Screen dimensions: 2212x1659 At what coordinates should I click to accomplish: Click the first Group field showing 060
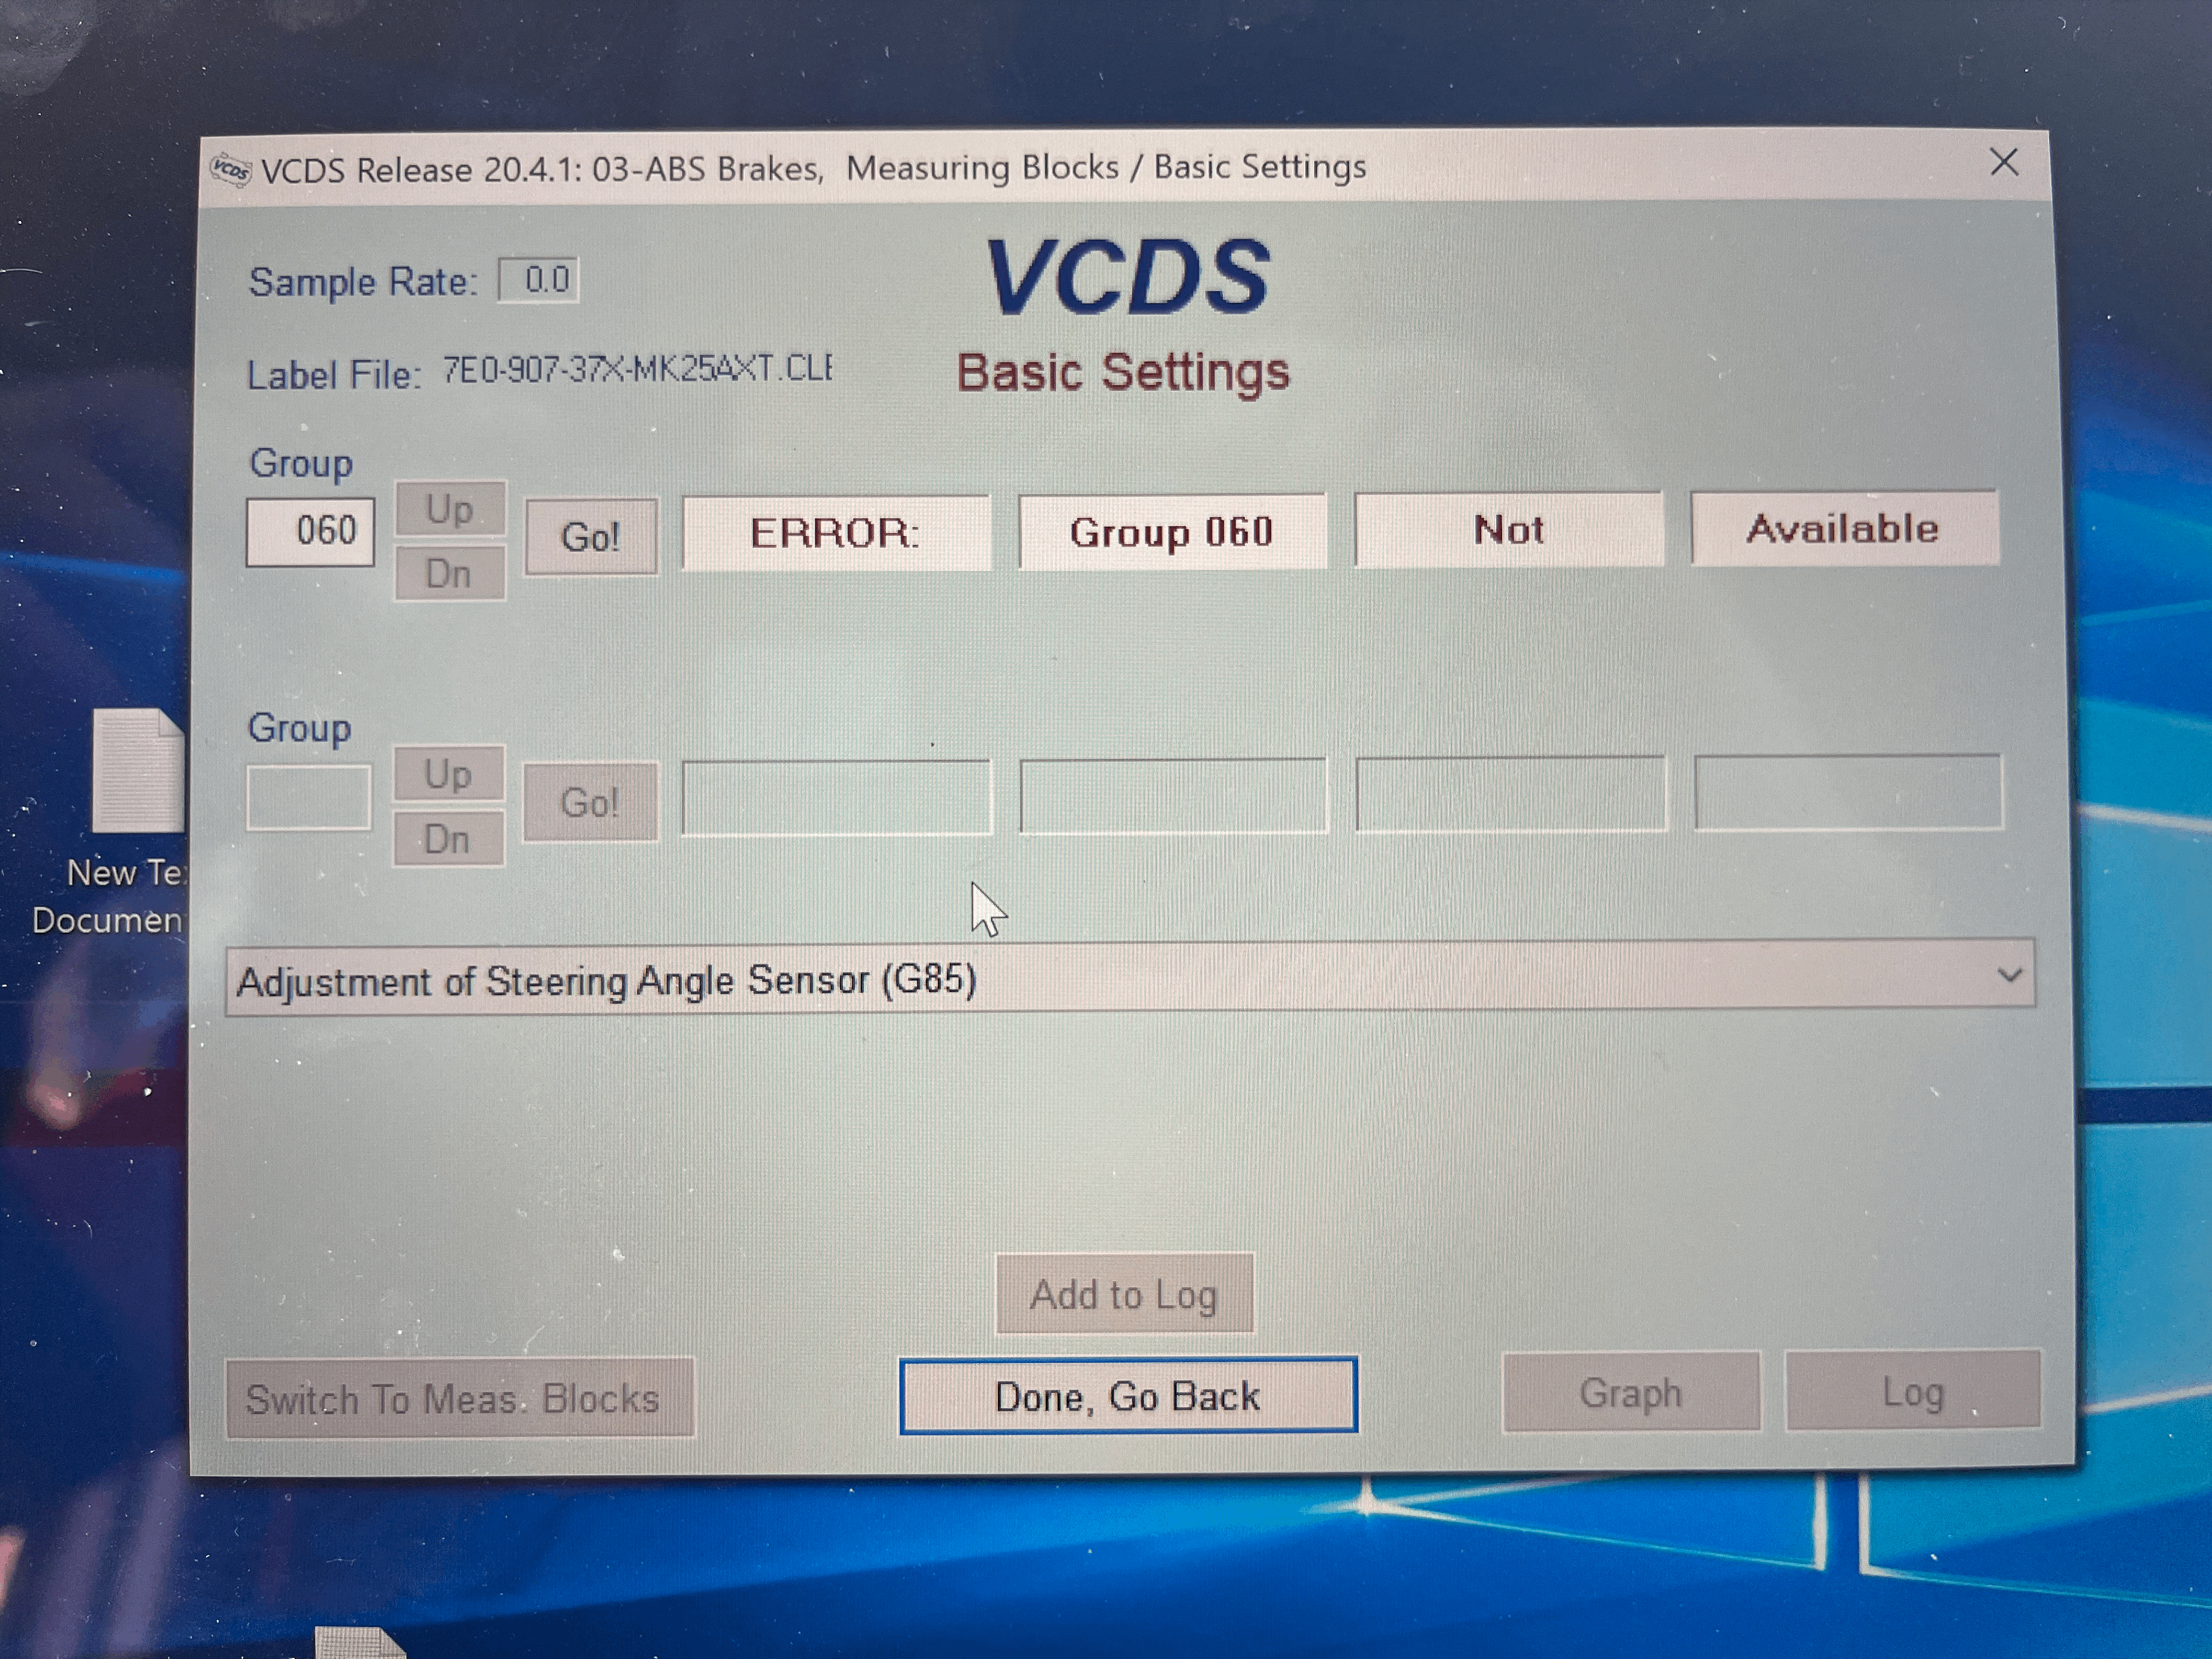click(310, 532)
